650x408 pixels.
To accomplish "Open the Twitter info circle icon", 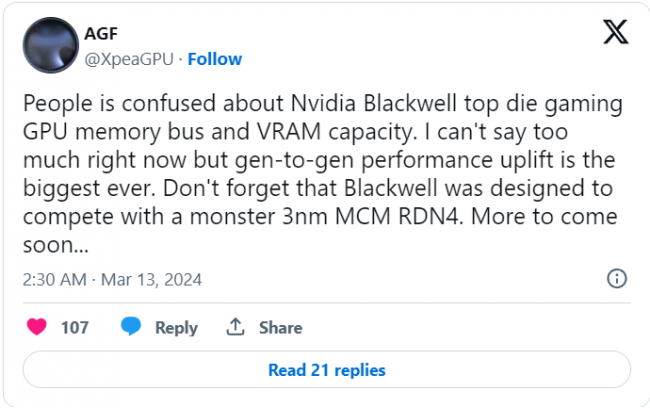I will click(617, 279).
